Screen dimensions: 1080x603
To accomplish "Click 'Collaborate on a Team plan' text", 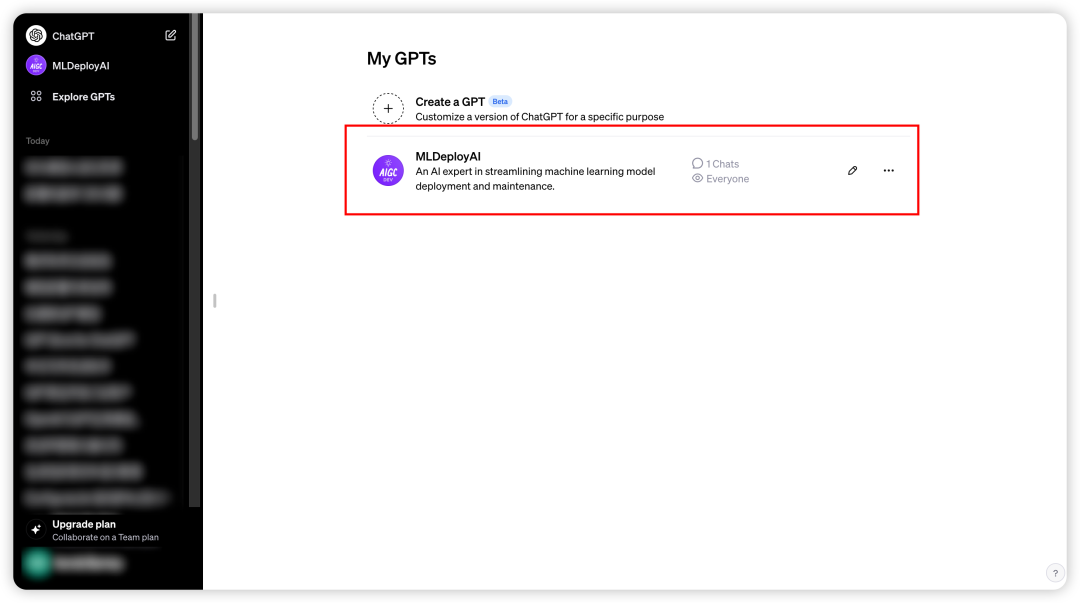I will [105, 538].
